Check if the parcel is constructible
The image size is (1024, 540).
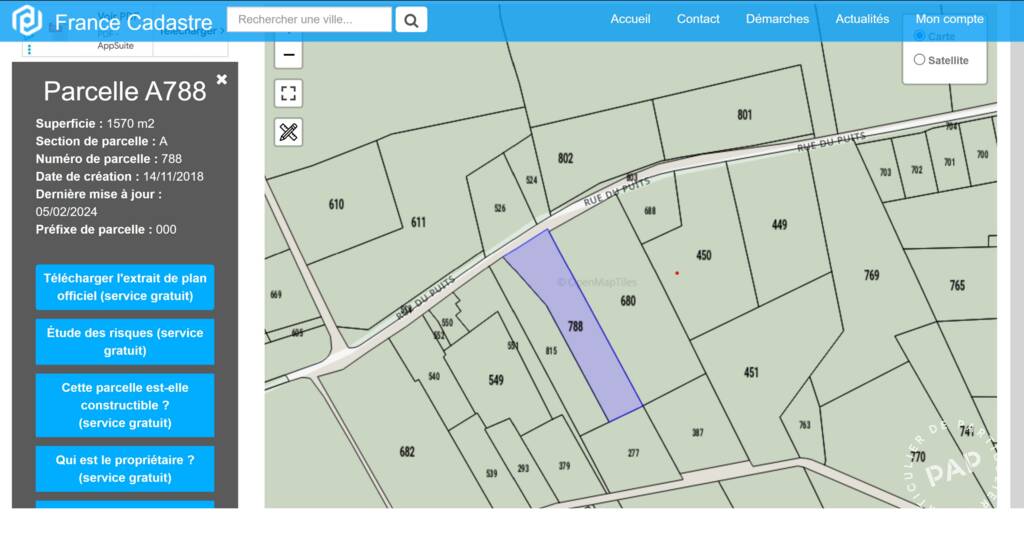(125, 405)
